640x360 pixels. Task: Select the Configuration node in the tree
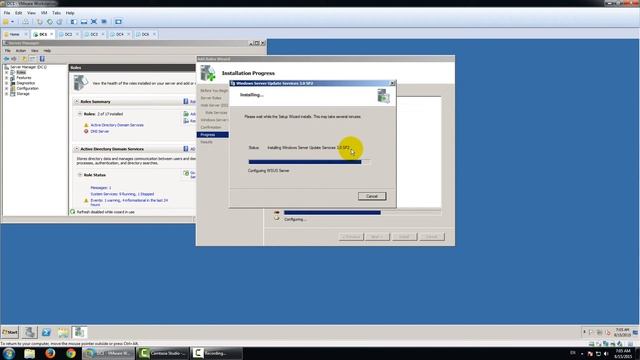point(27,88)
